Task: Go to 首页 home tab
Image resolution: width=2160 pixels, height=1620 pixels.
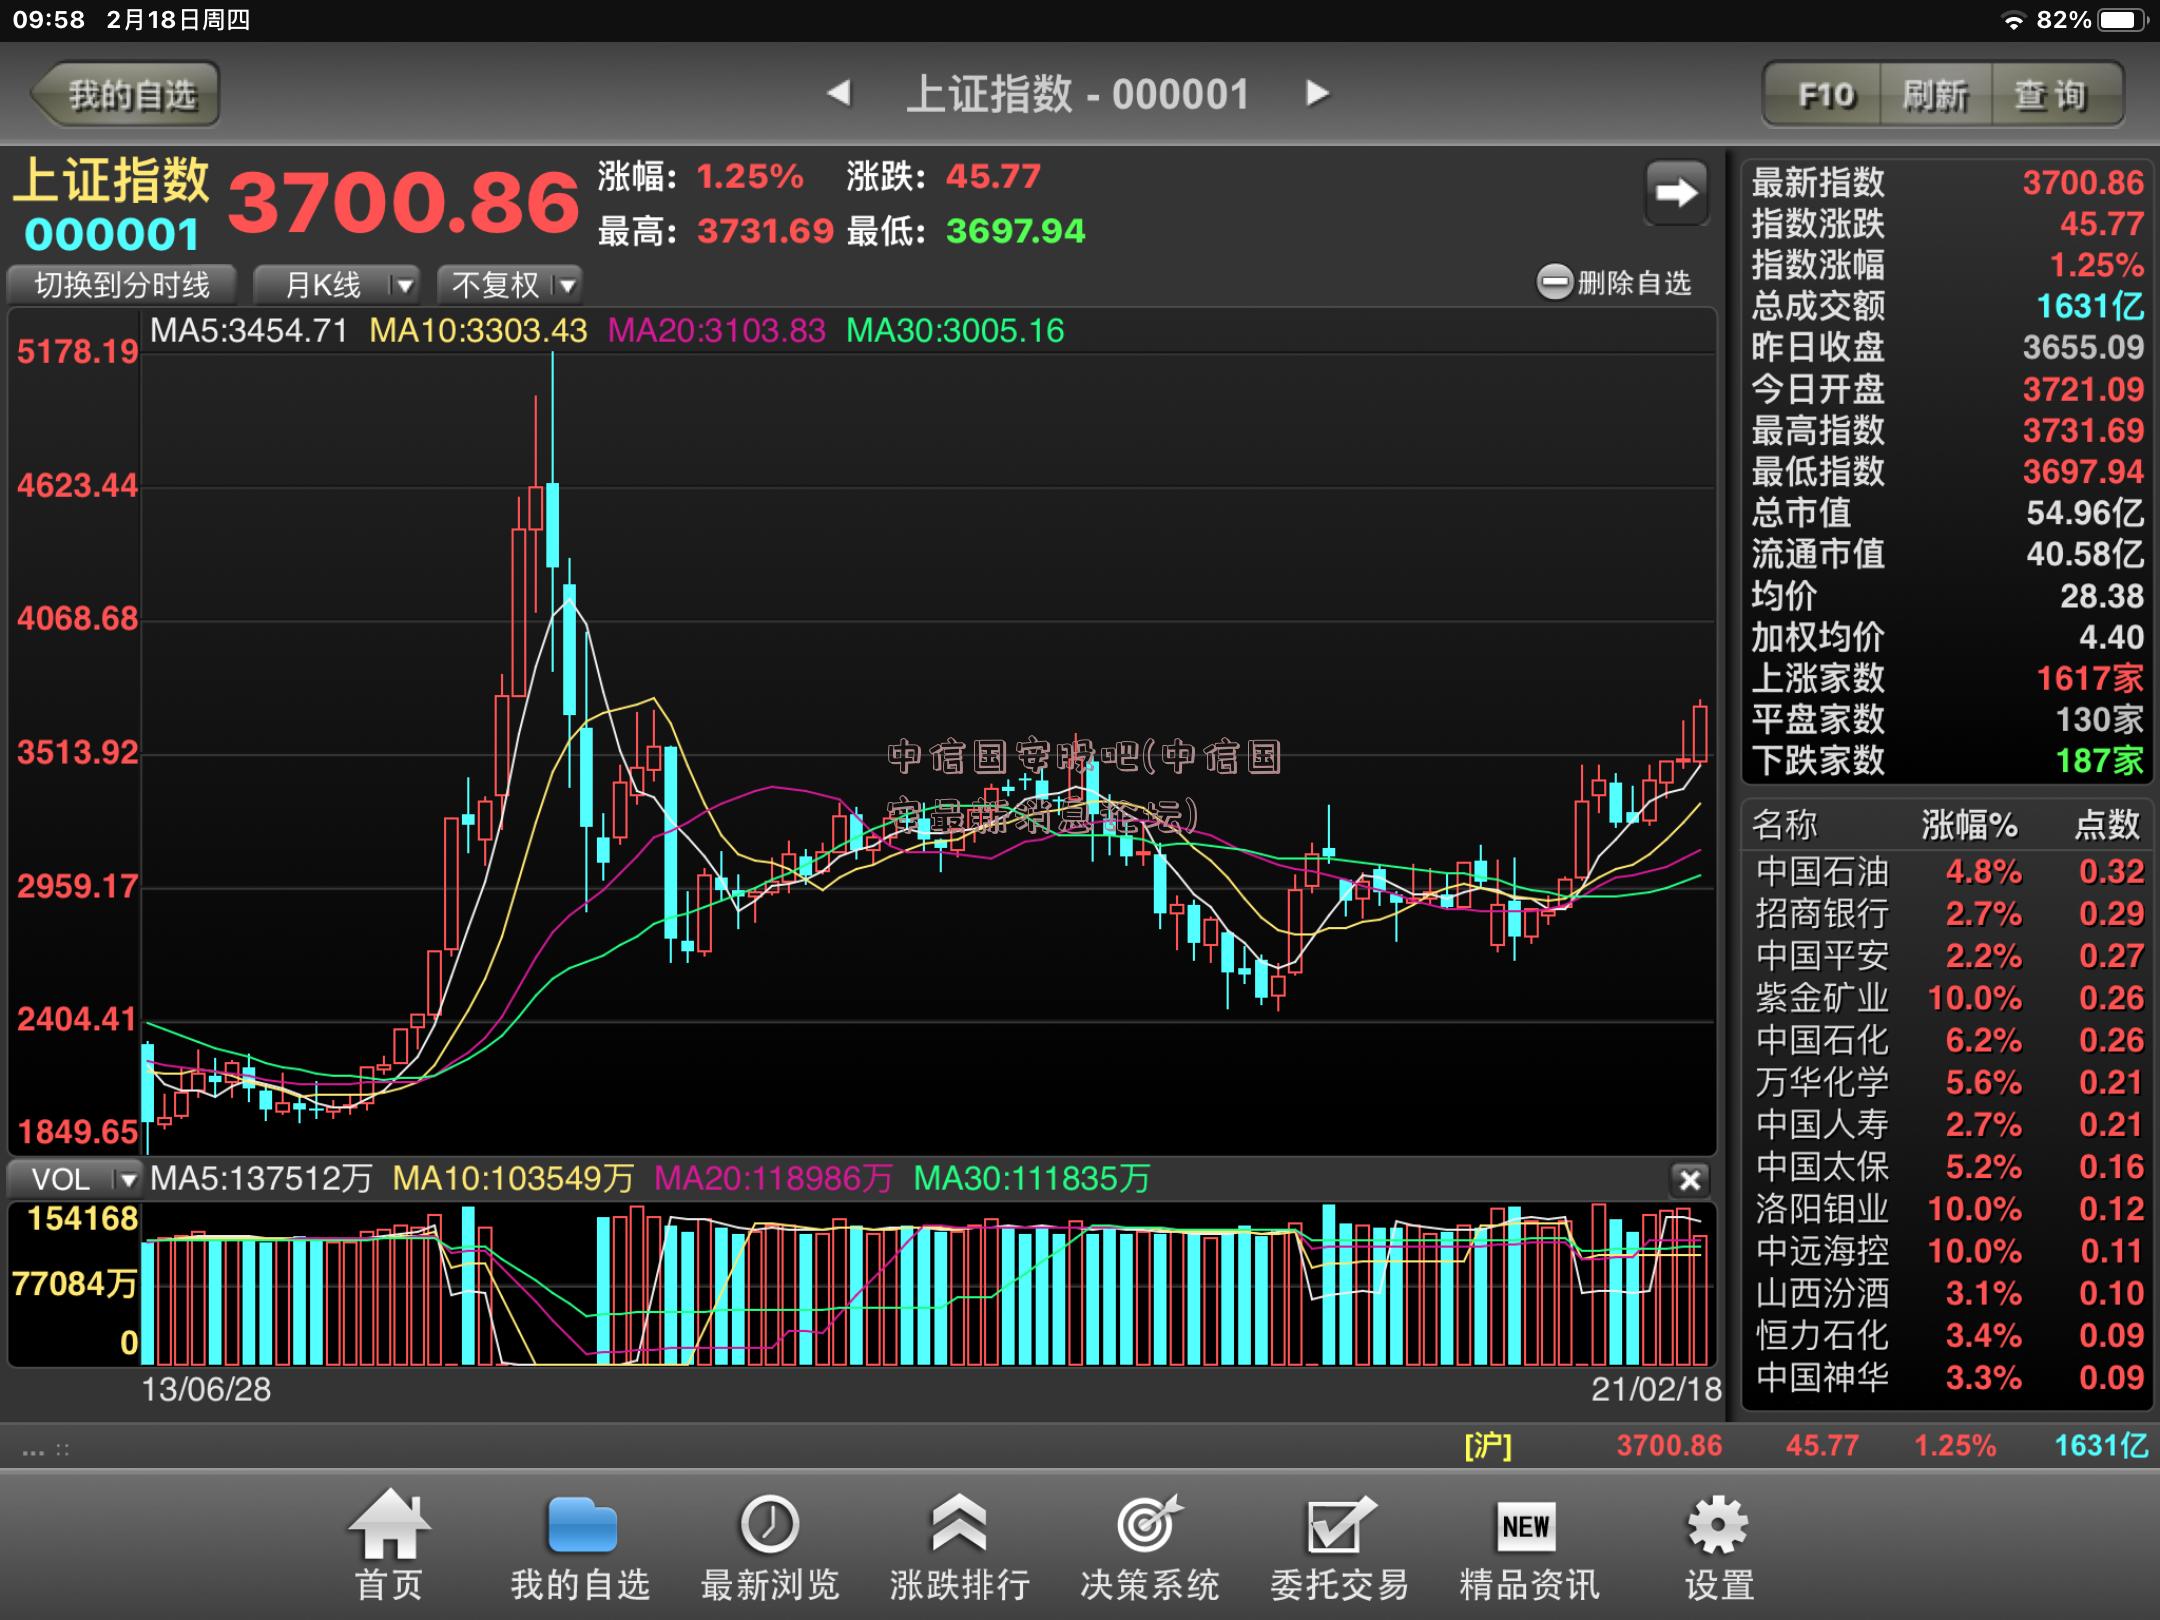Action: pyautogui.click(x=389, y=1547)
